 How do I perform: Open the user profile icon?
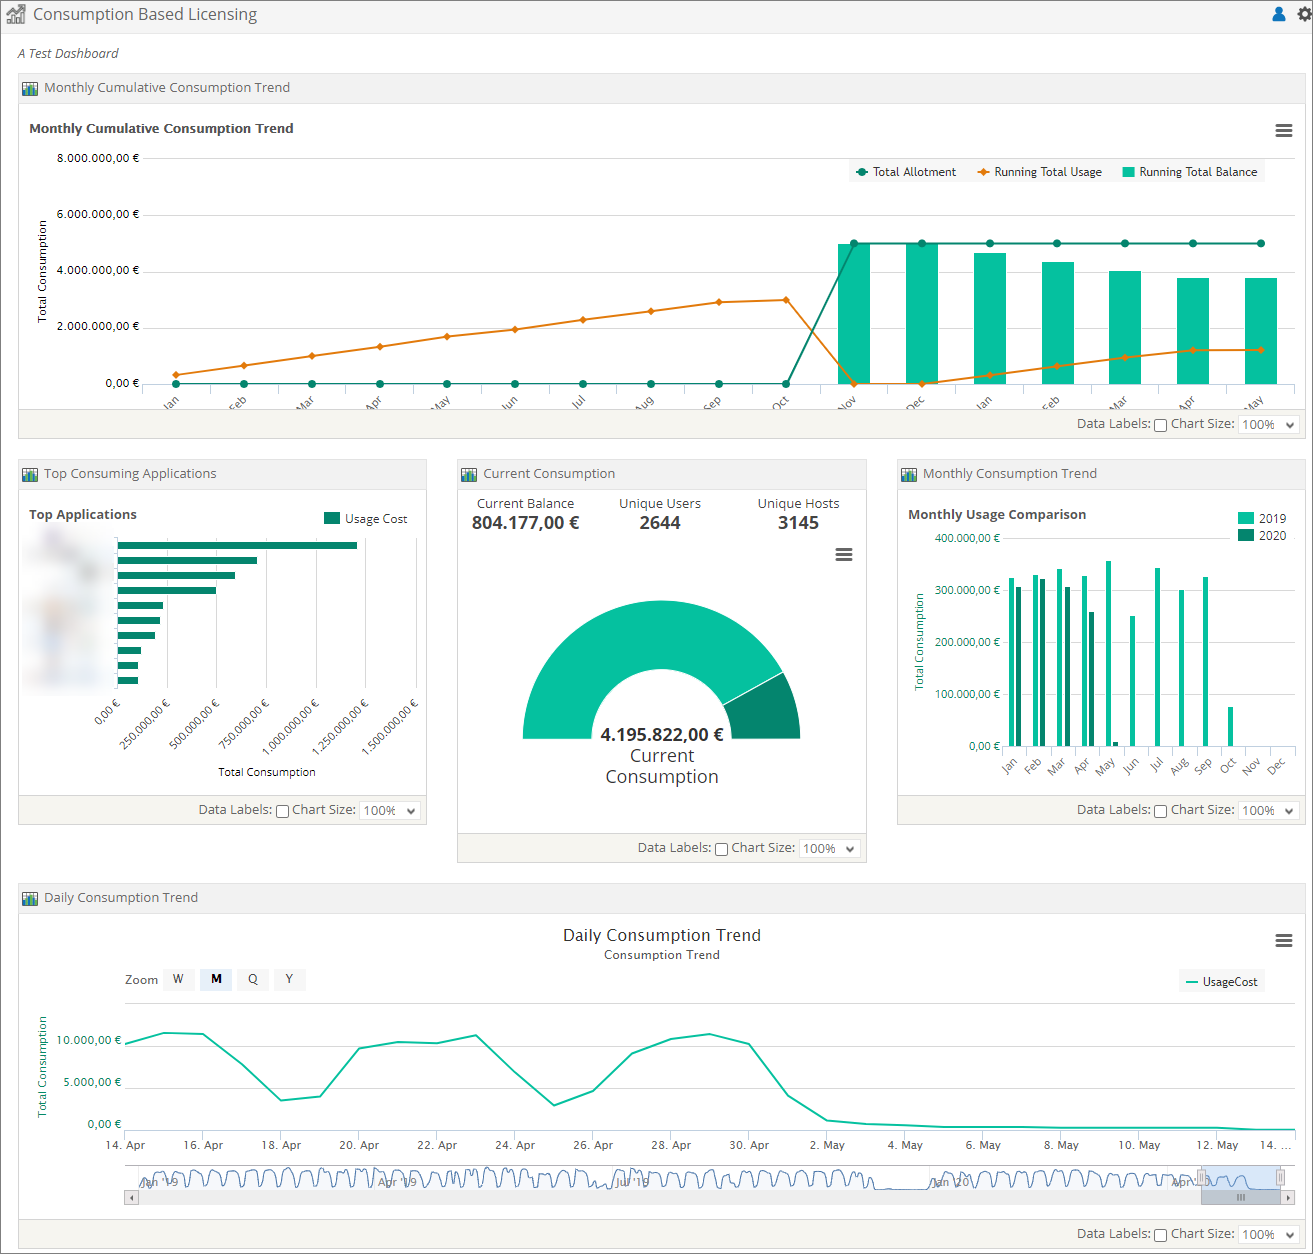point(1278,14)
